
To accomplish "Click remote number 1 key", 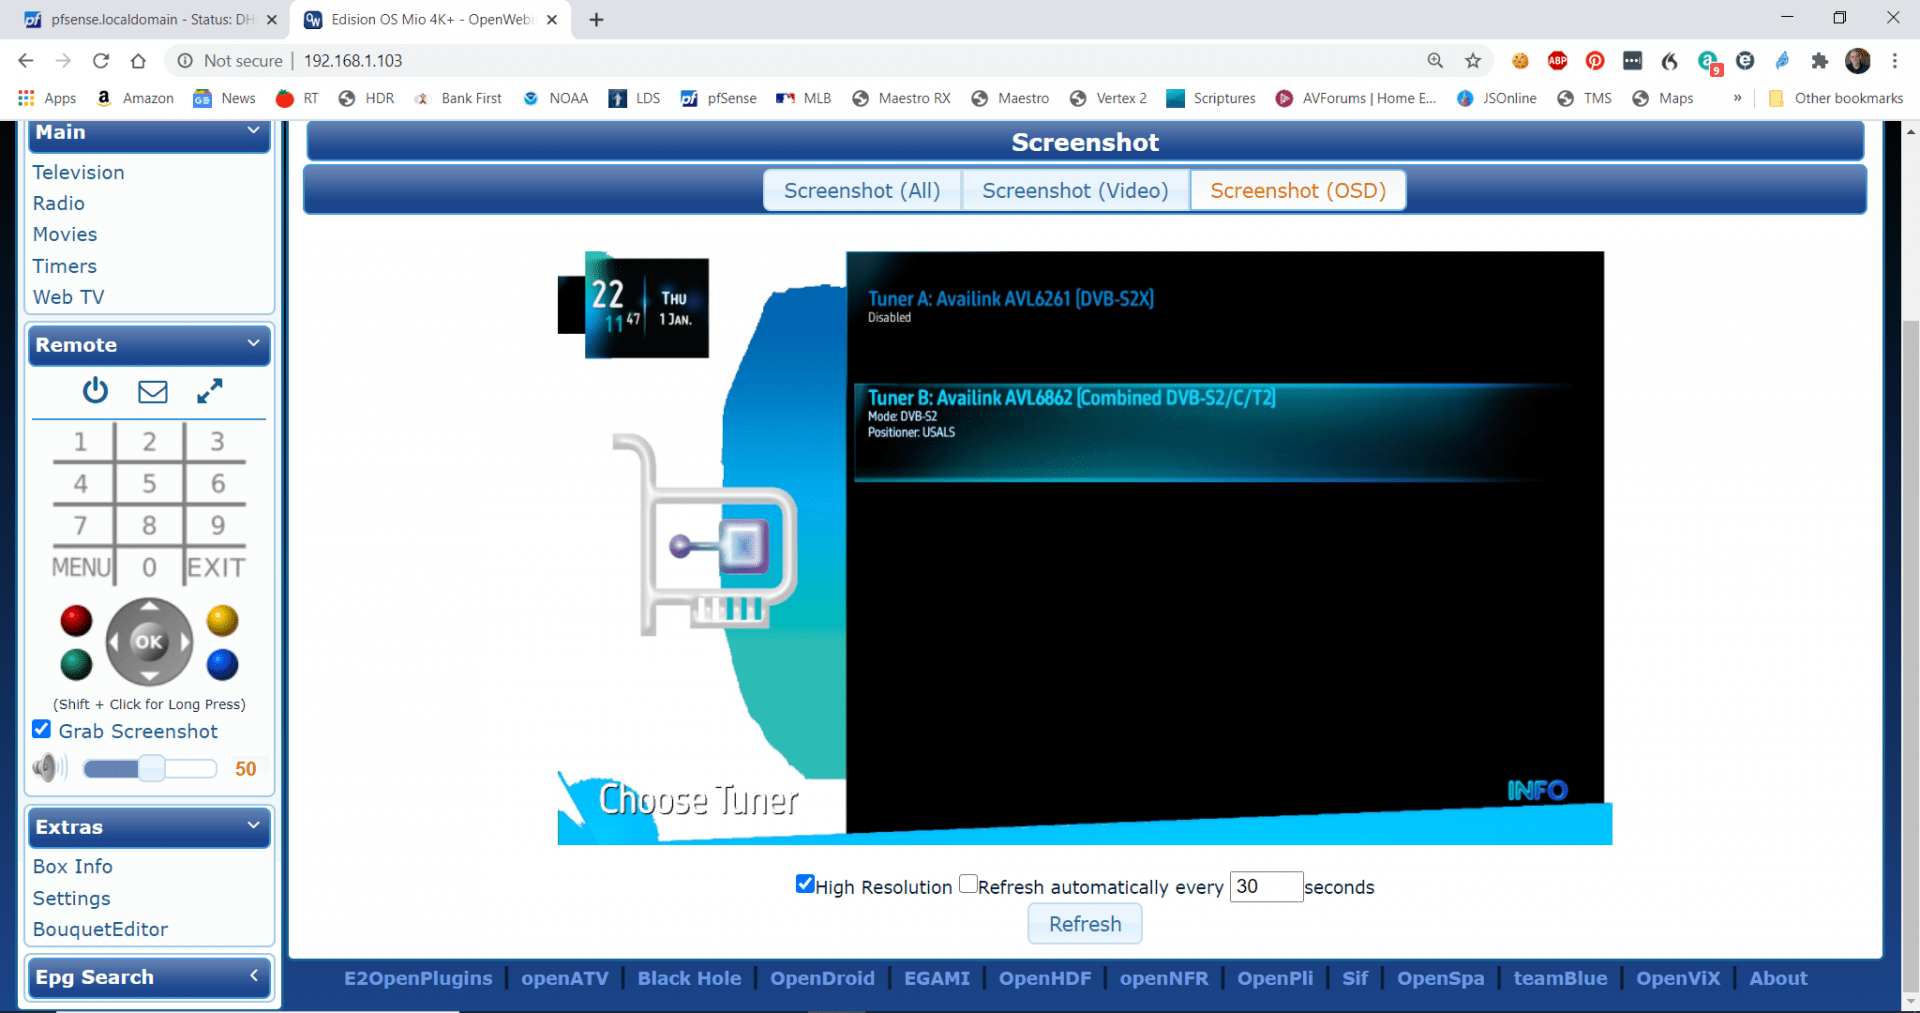I will pos(80,441).
